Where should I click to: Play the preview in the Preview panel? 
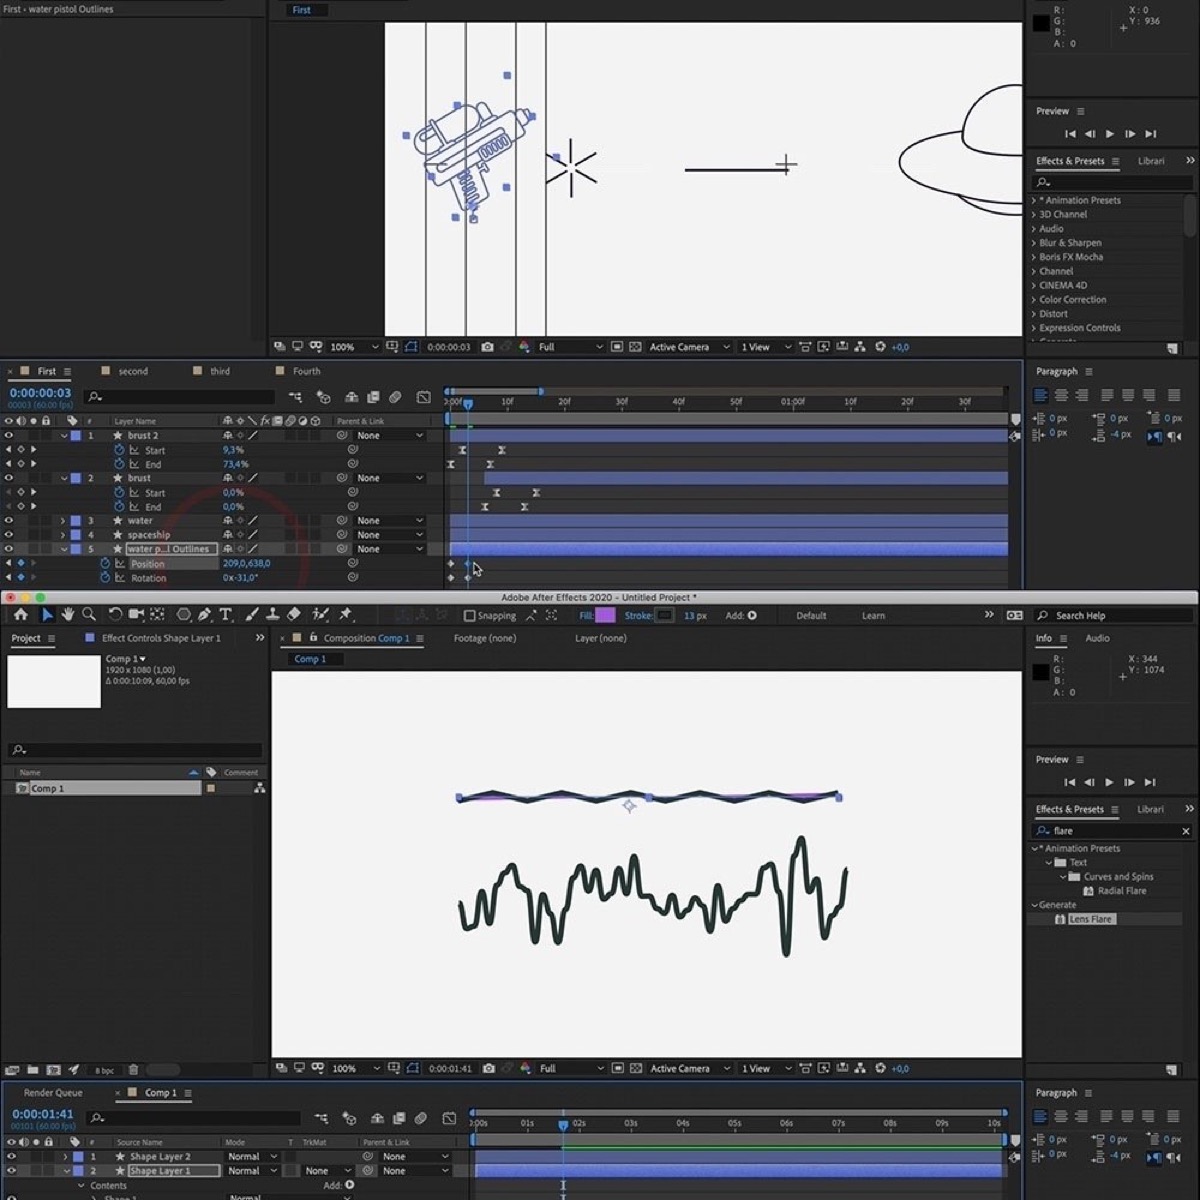pyautogui.click(x=1108, y=782)
